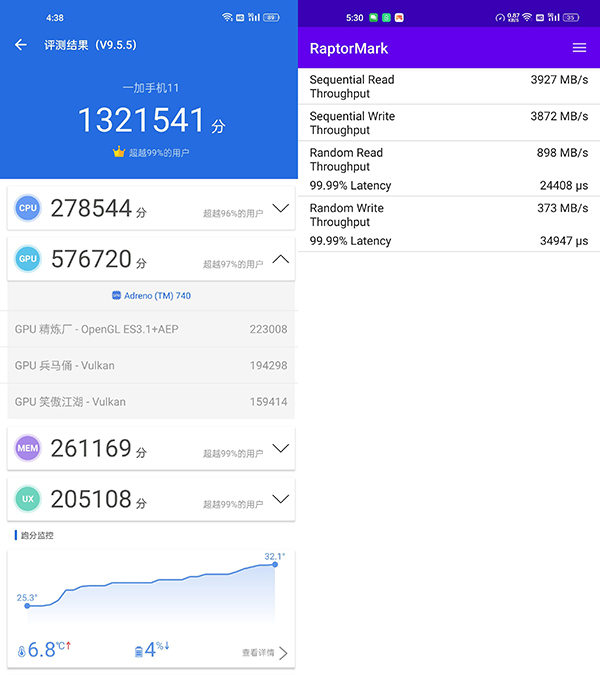Select the Random Write Throughput row
600x675 pixels.
[x=448, y=215]
